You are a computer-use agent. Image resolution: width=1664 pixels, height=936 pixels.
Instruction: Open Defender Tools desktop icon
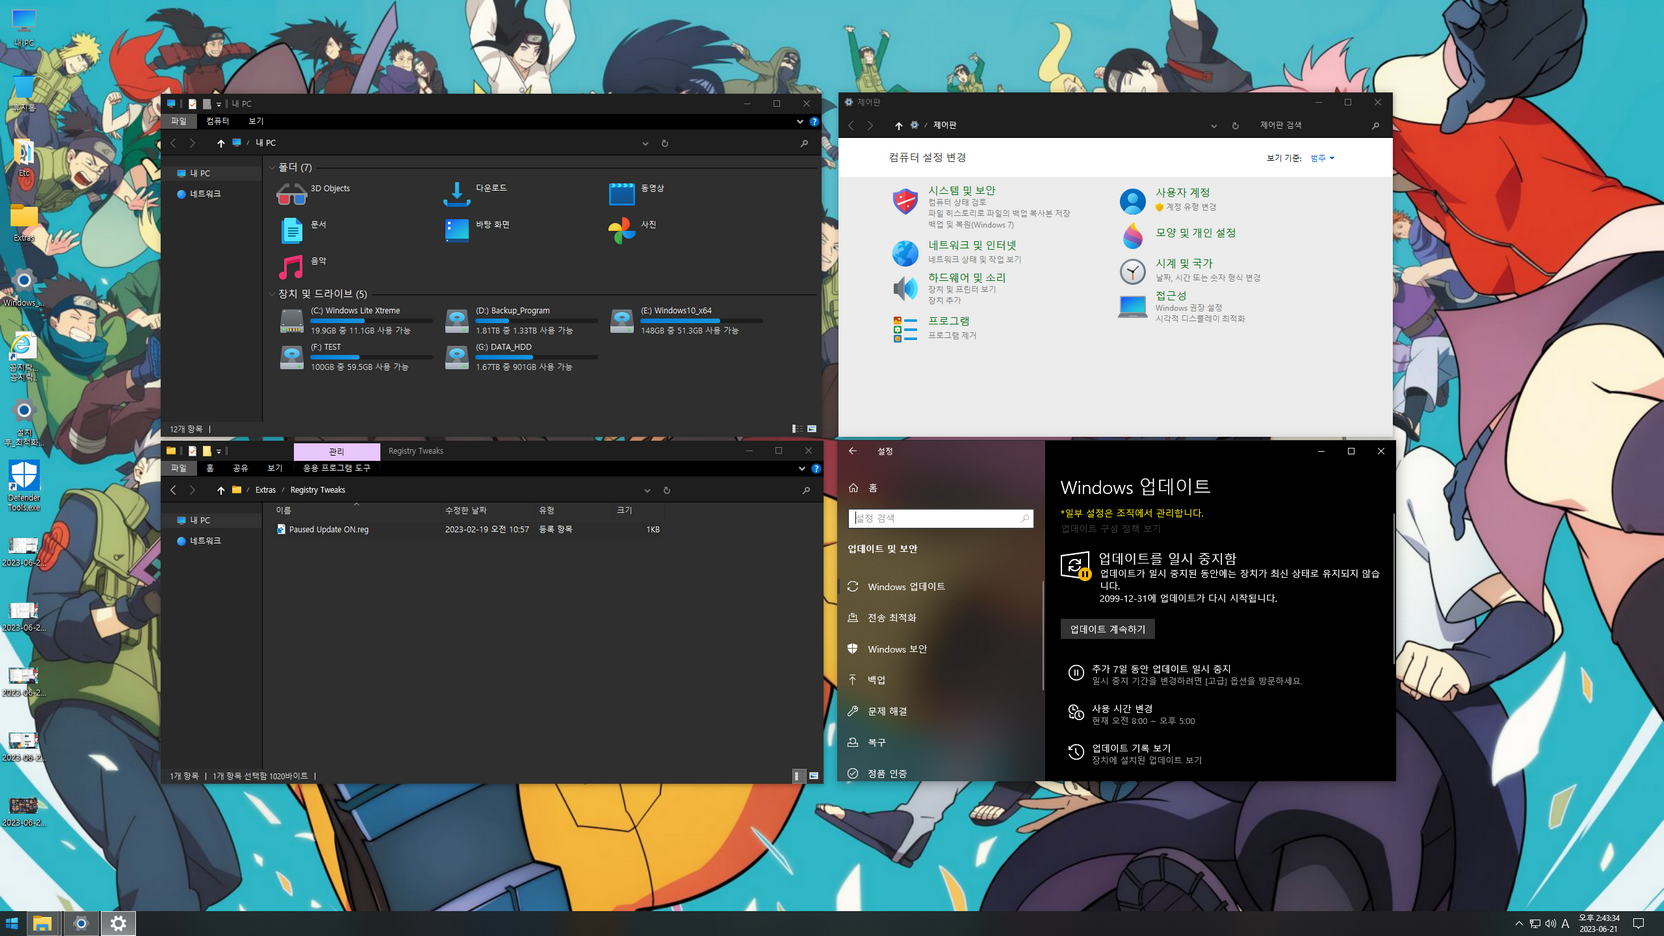coord(24,486)
